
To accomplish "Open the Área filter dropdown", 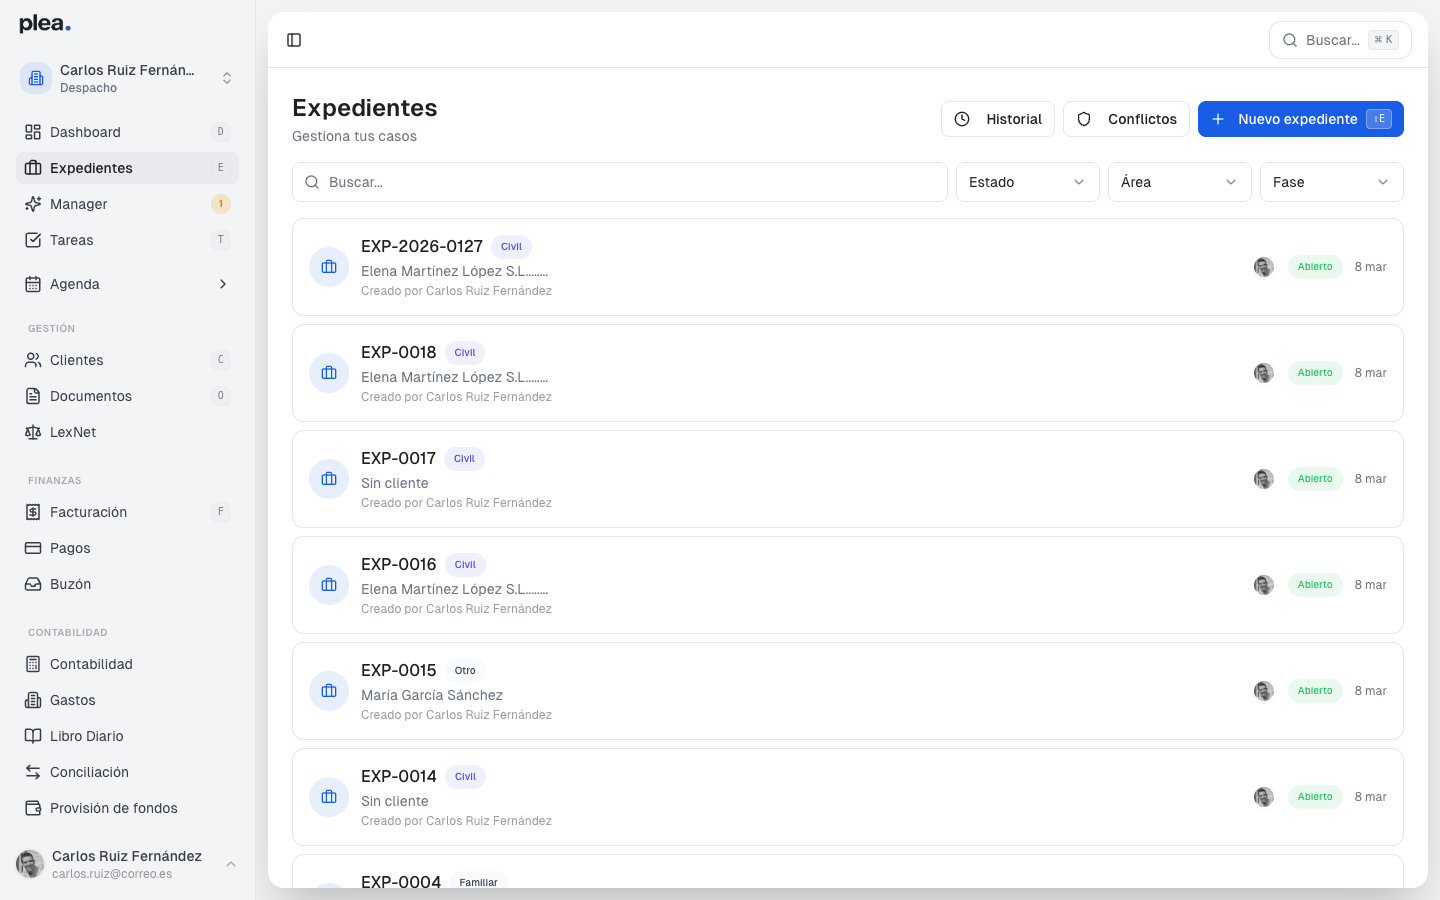I will (1179, 182).
